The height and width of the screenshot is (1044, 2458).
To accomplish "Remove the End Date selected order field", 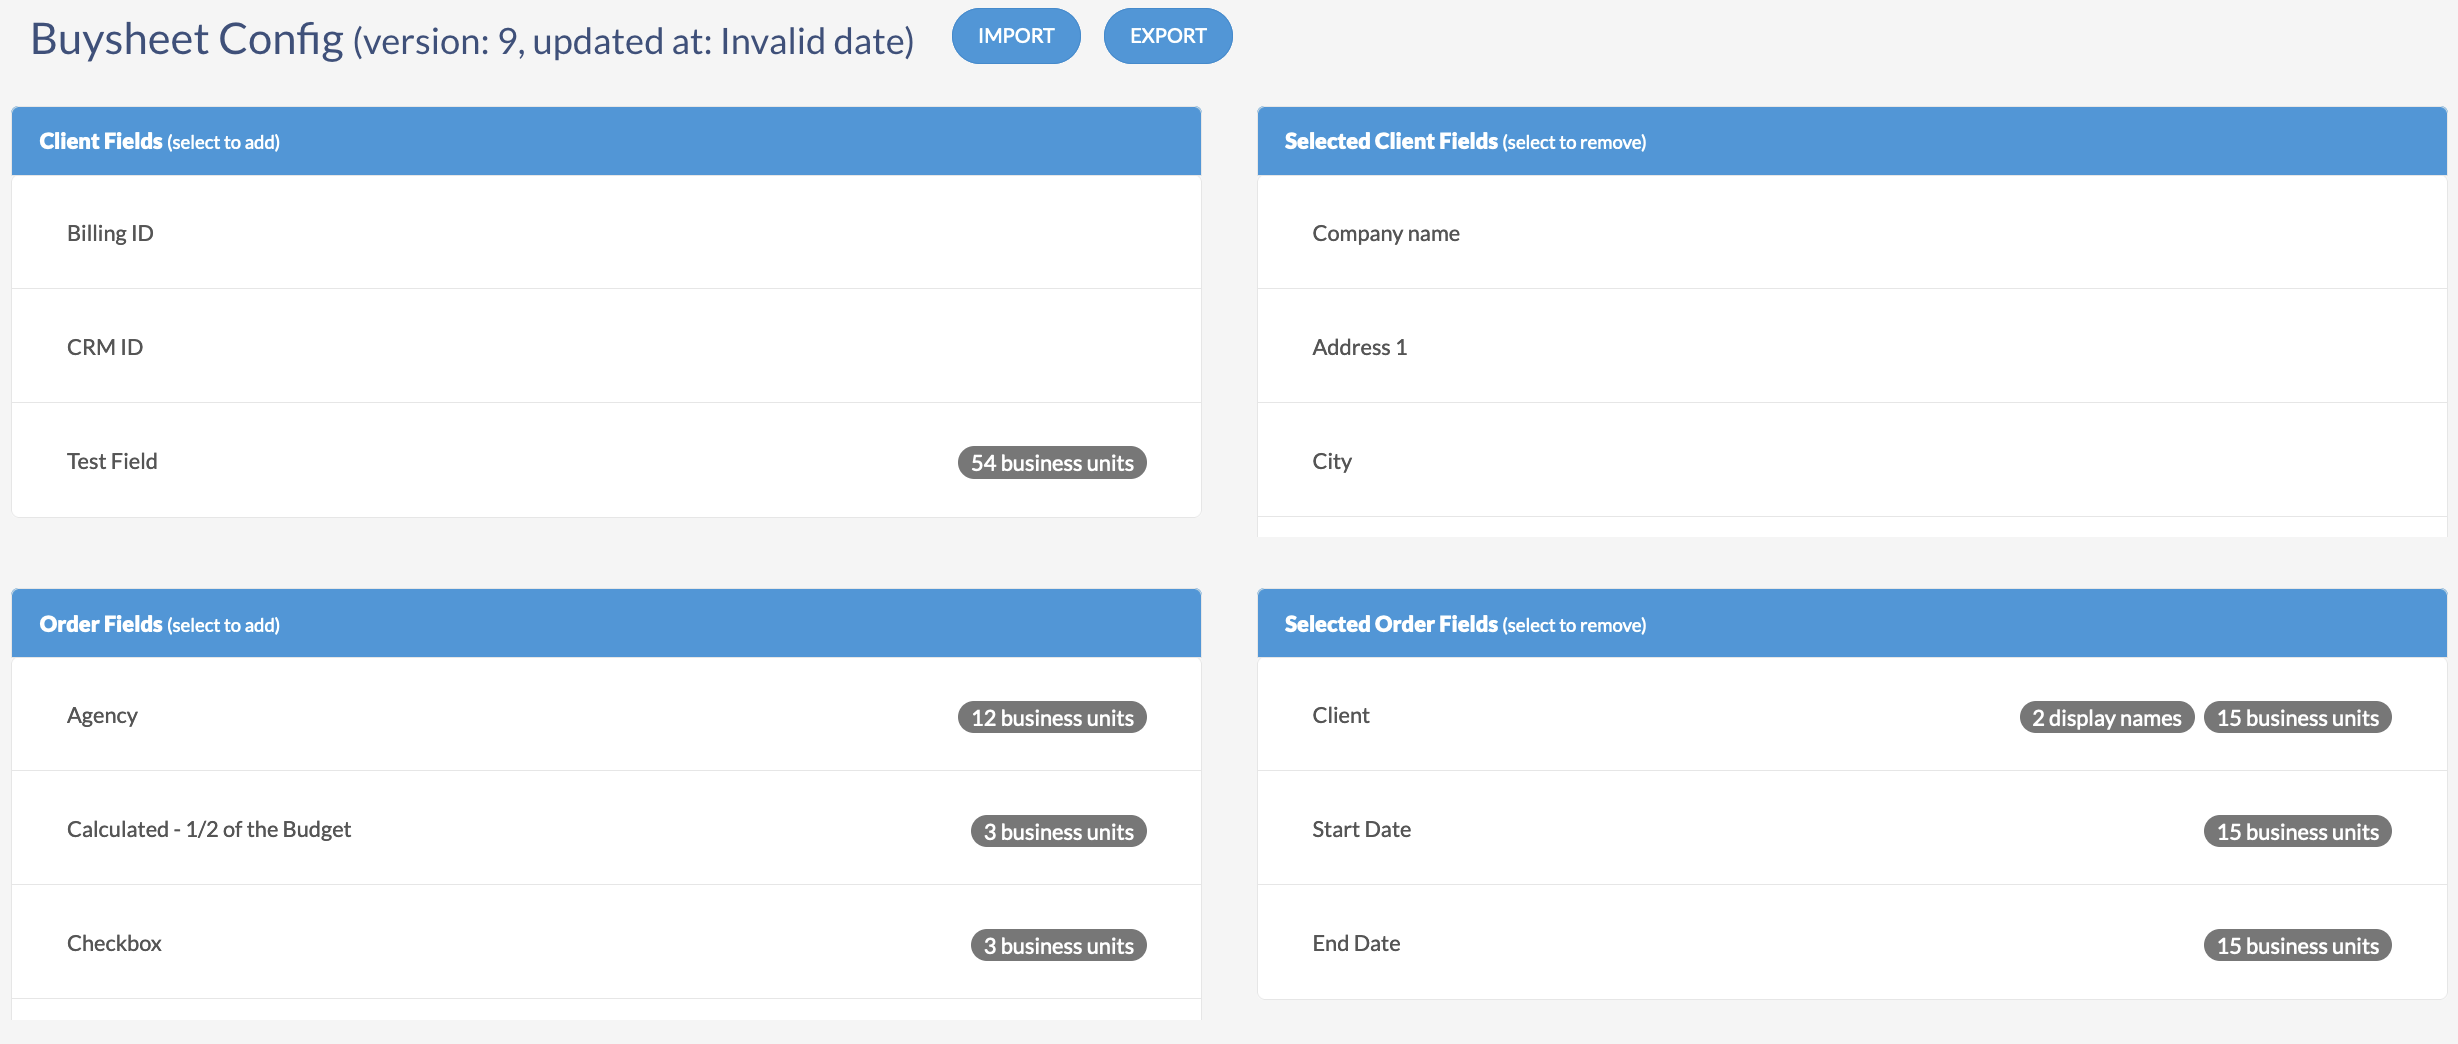I will point(1852,943).
